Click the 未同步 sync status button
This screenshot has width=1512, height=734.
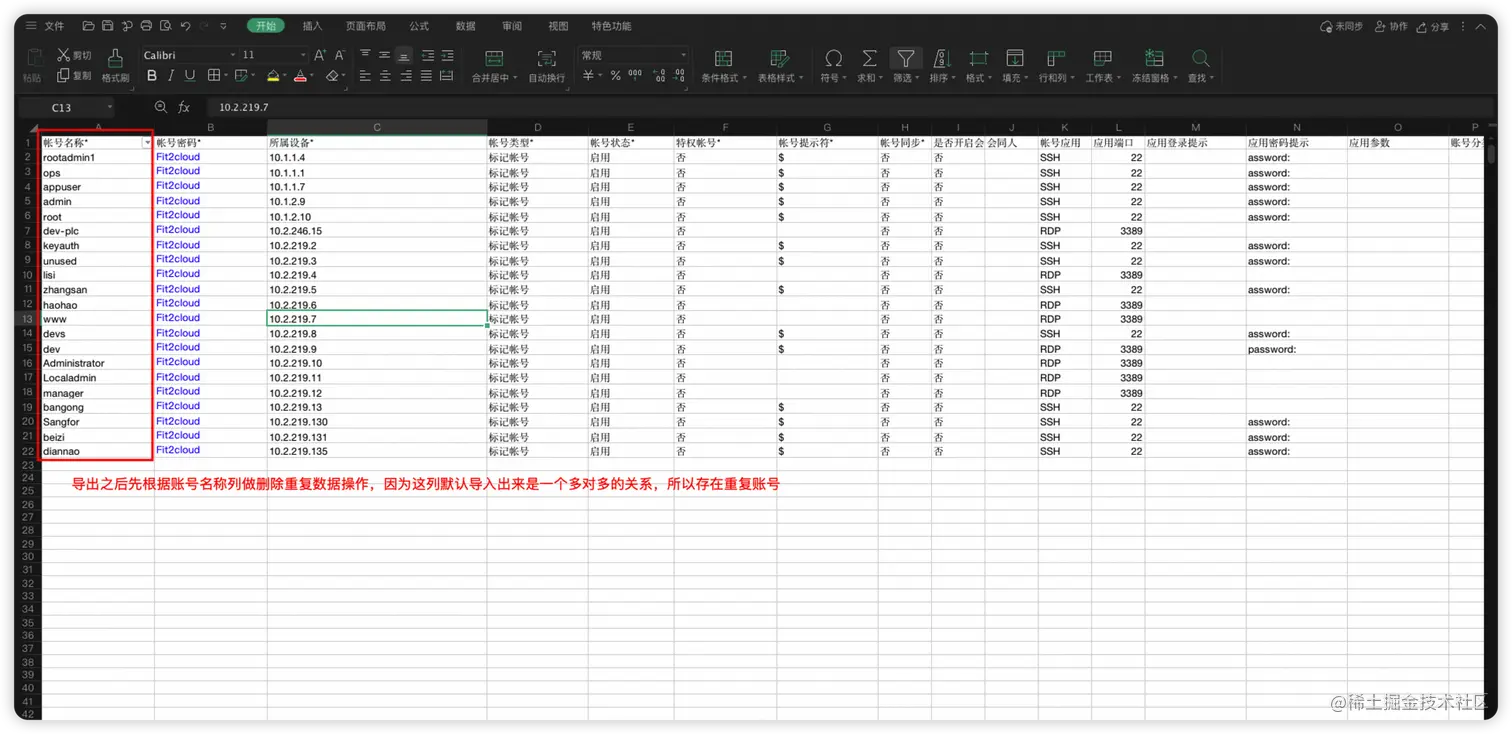tap(1341, 27)
